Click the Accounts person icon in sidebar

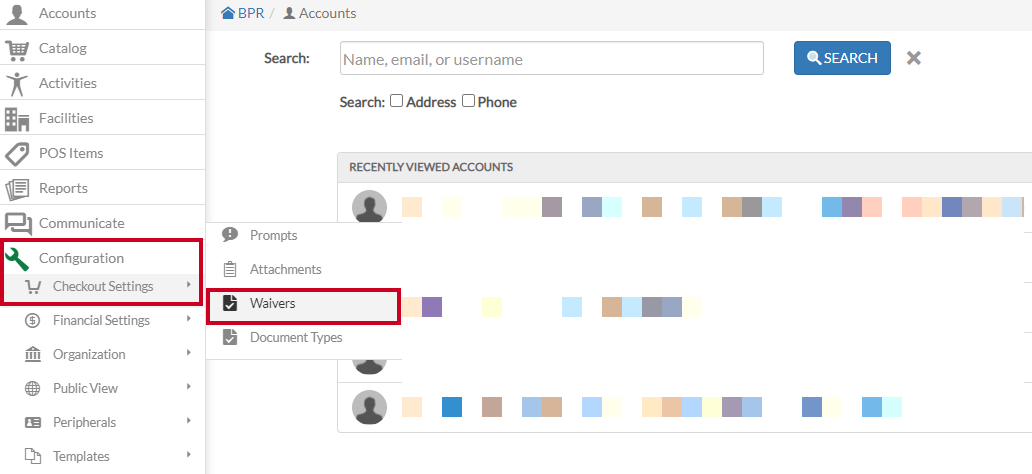[x=17, y=13]
